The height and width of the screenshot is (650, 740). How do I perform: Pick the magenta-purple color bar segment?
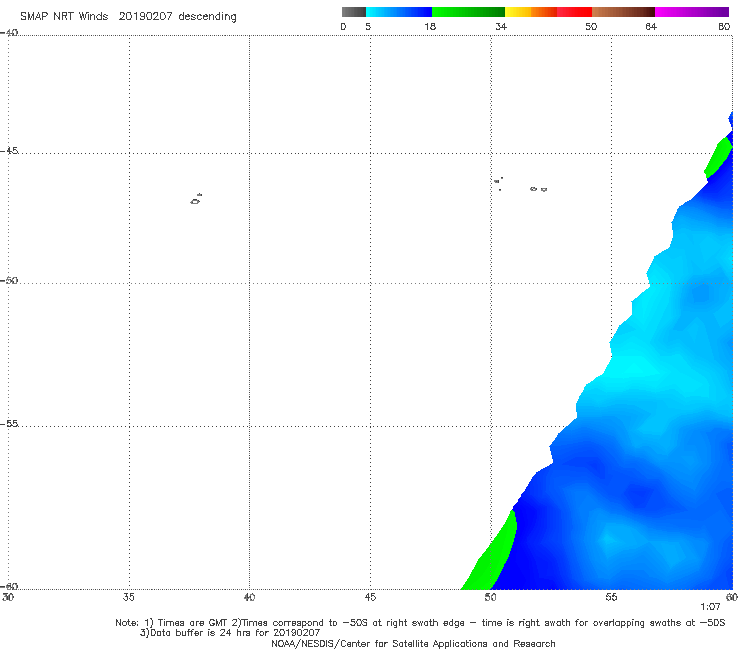[x=692, y=12]
